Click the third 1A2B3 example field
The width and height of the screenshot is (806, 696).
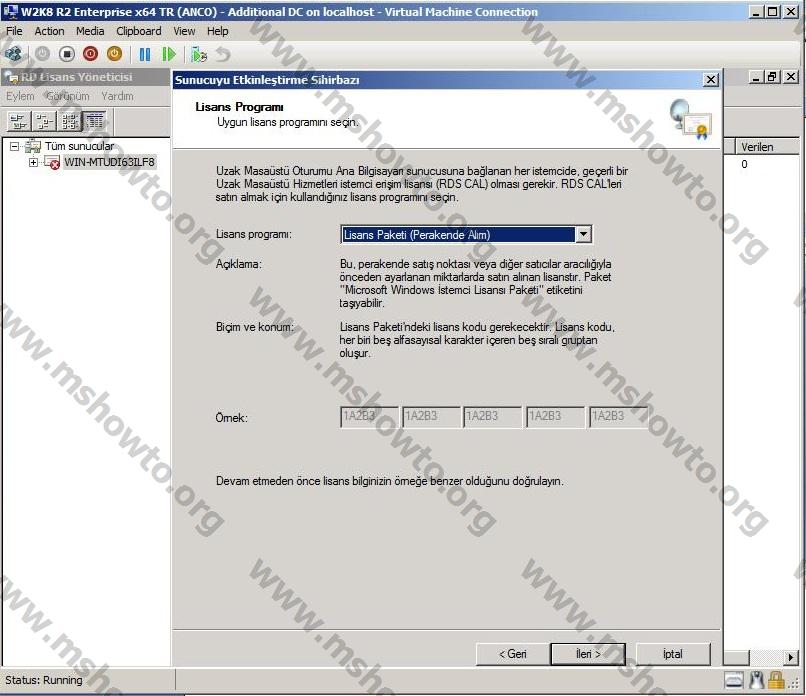click(493, 417)
